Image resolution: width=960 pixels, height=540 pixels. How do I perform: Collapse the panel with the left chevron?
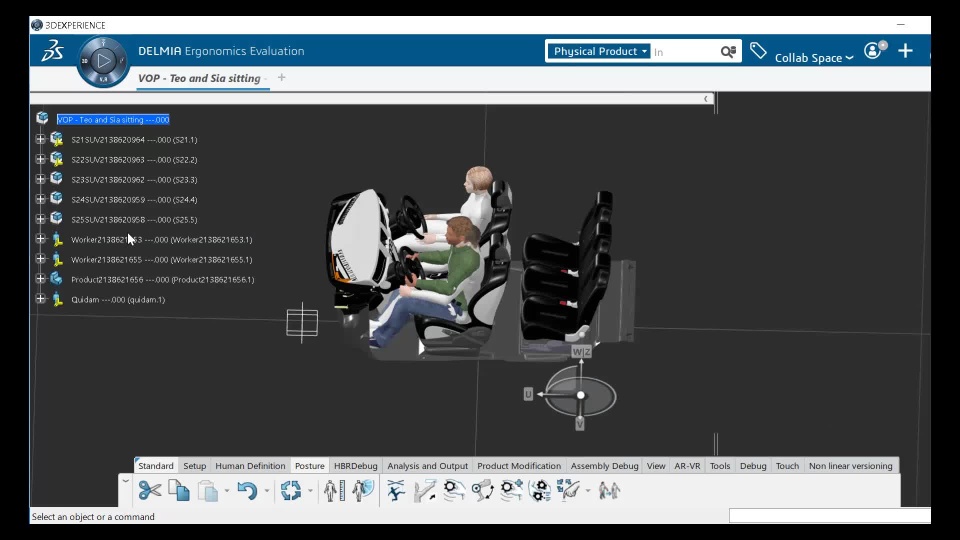[705, 99]
